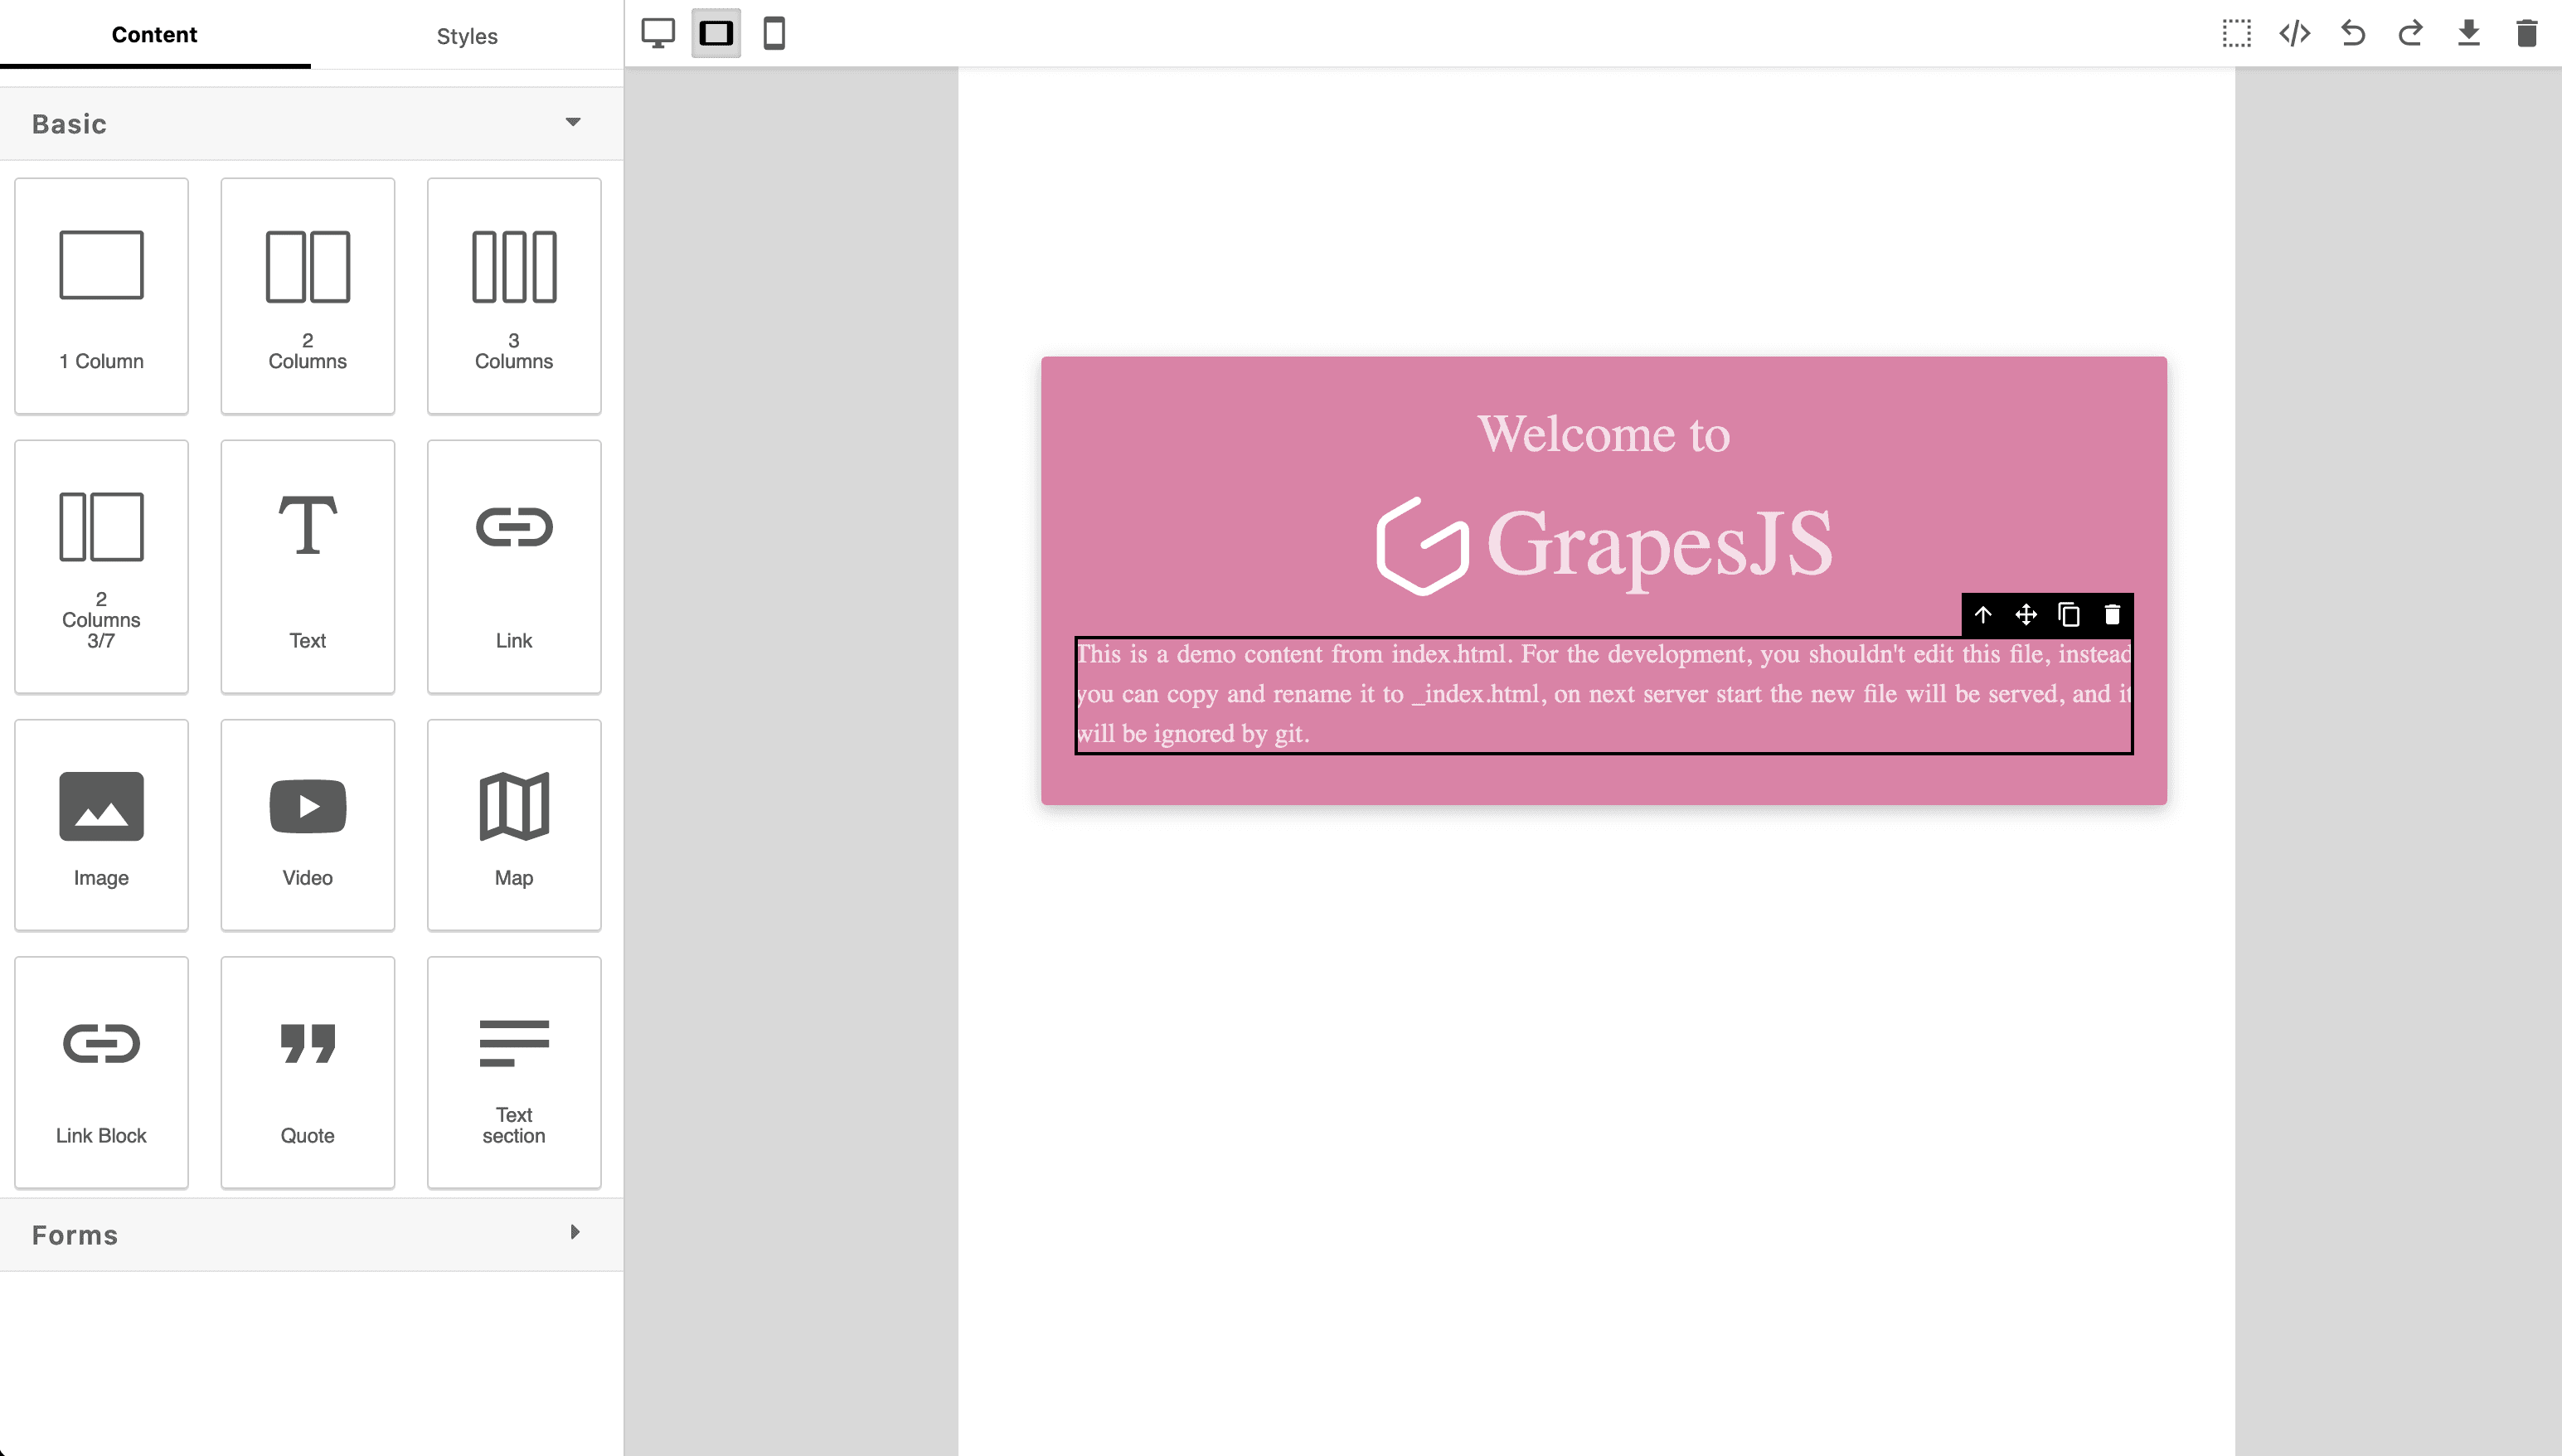Switch preview to mobile device

[774, 34]
